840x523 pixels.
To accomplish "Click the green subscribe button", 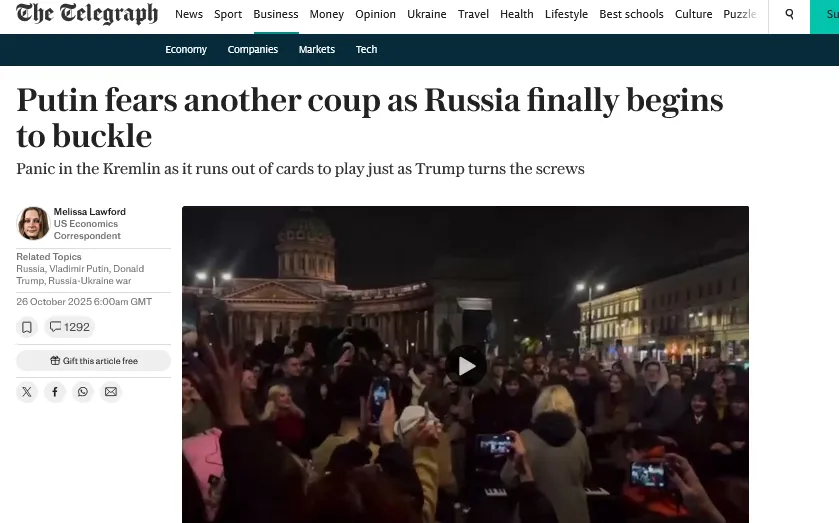I will tap(824, 15).
